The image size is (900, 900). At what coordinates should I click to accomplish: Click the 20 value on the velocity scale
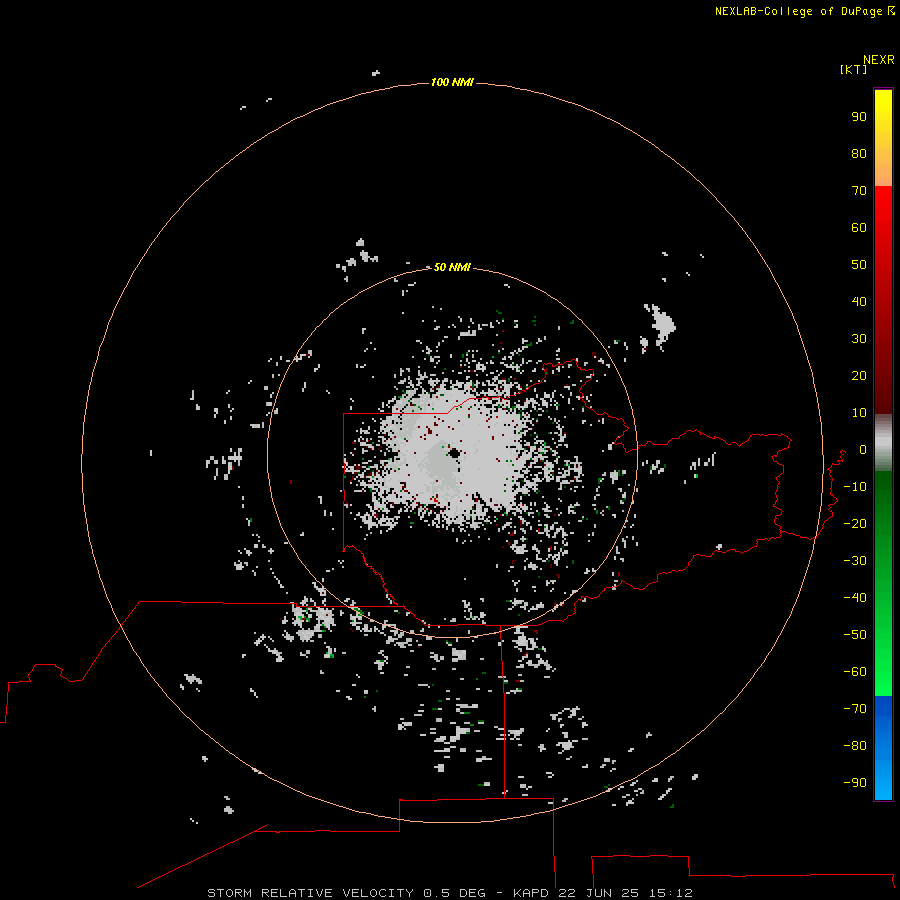click(x=859, y=375)
